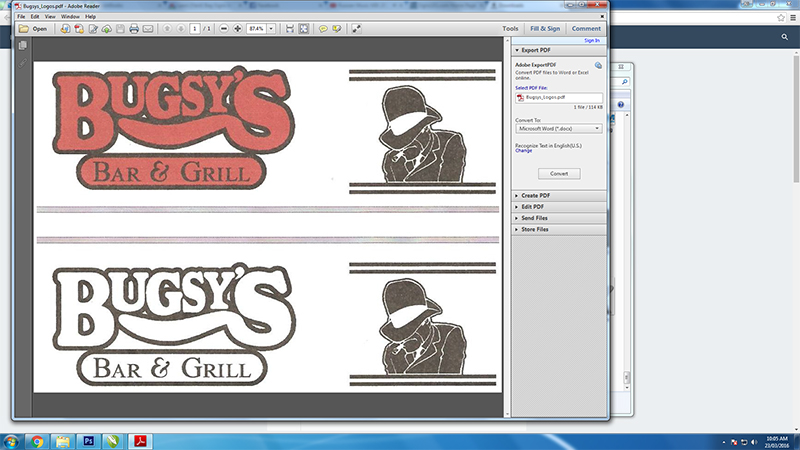Image resolution: width=800 pixels, height=450 pixels.
Task: Click the blue help icon in background window
Action: tap(620, 105)
